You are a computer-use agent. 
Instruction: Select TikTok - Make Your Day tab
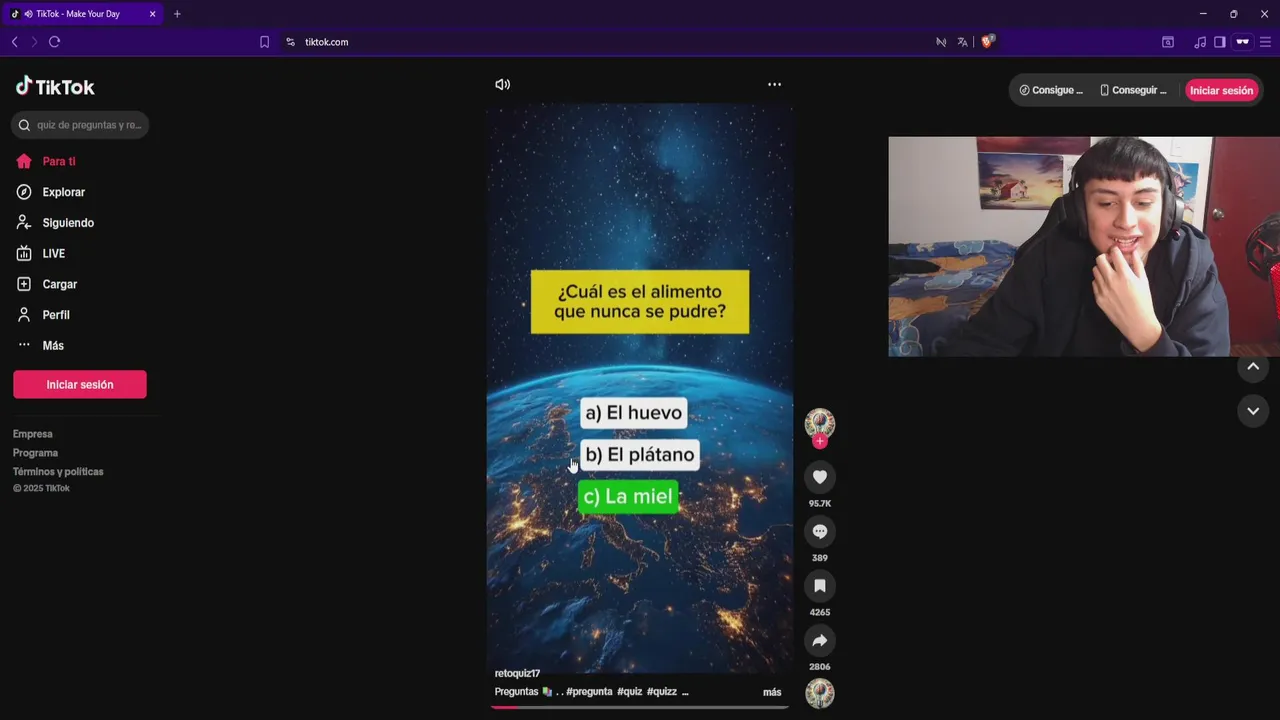click(83, 14)
